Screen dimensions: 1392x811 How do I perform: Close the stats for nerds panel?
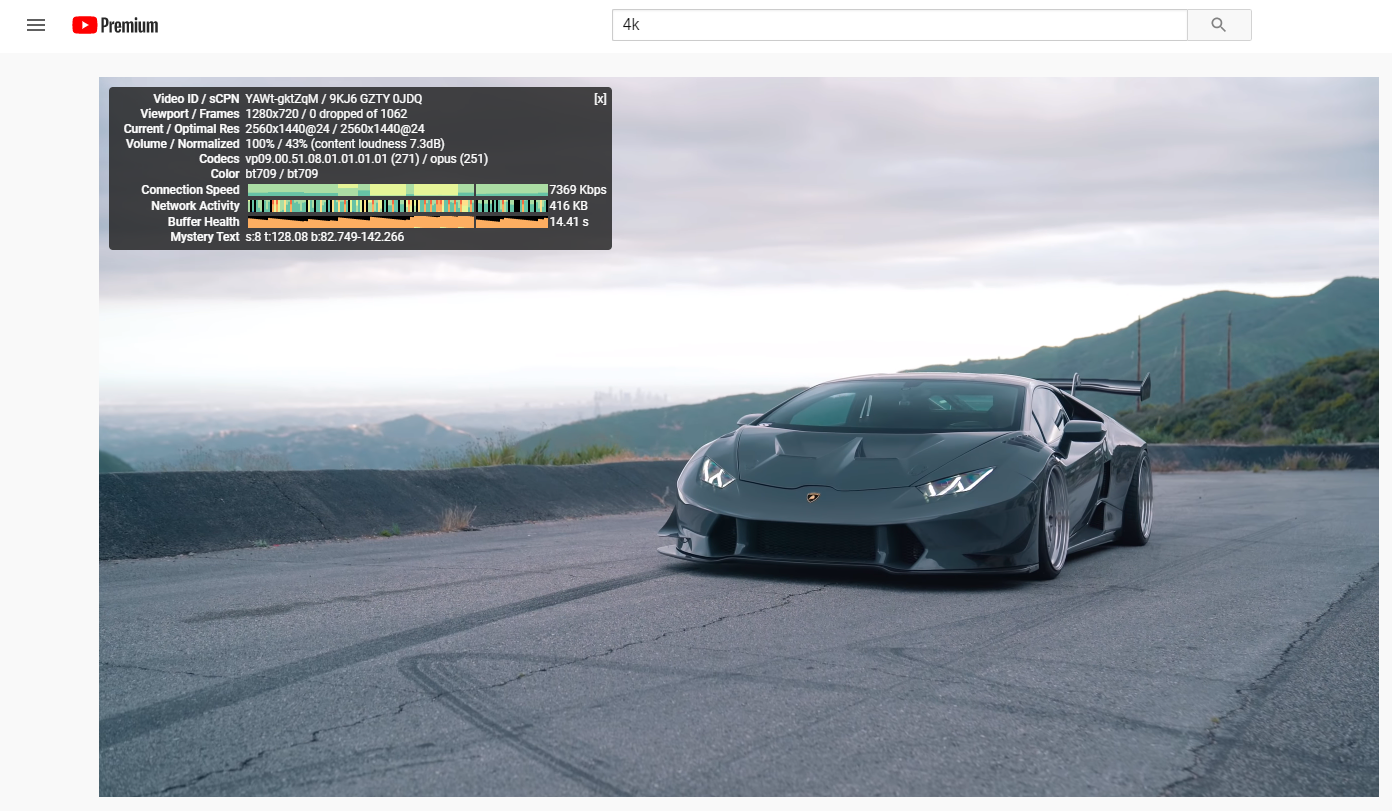click(x=600, y=99)
